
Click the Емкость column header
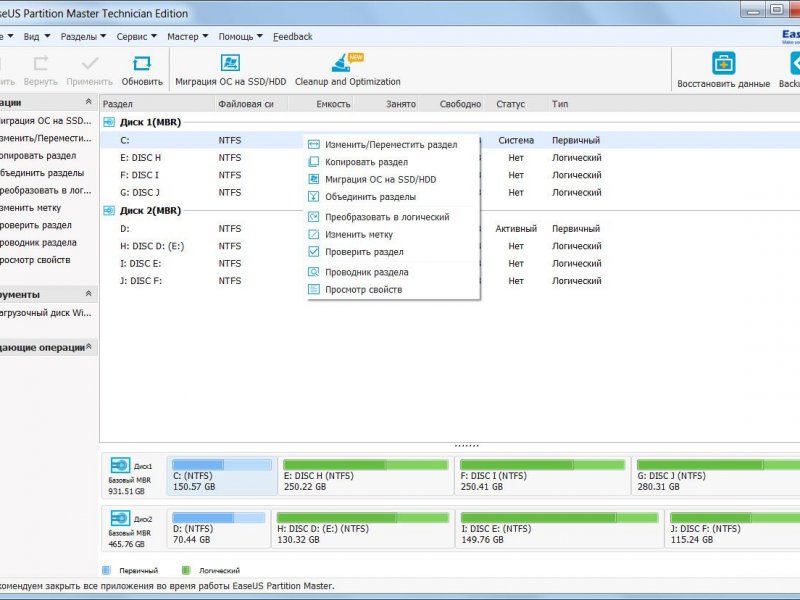[x=321, y=104]
